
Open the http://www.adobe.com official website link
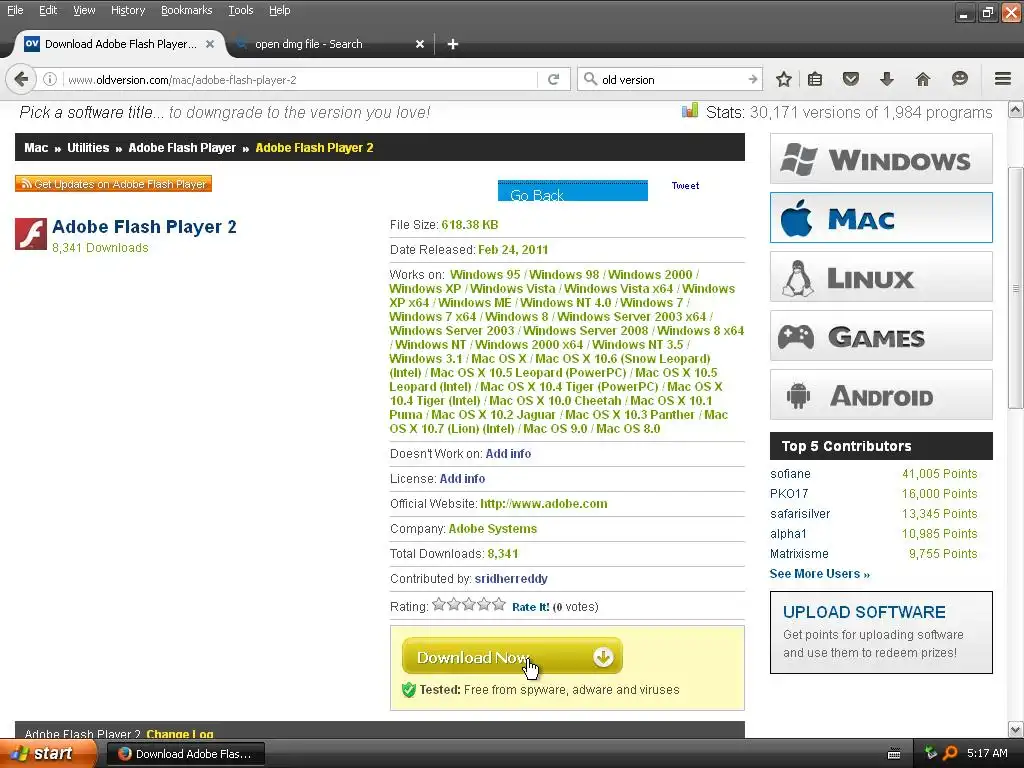pyautogui.click(x=543, y=504)
